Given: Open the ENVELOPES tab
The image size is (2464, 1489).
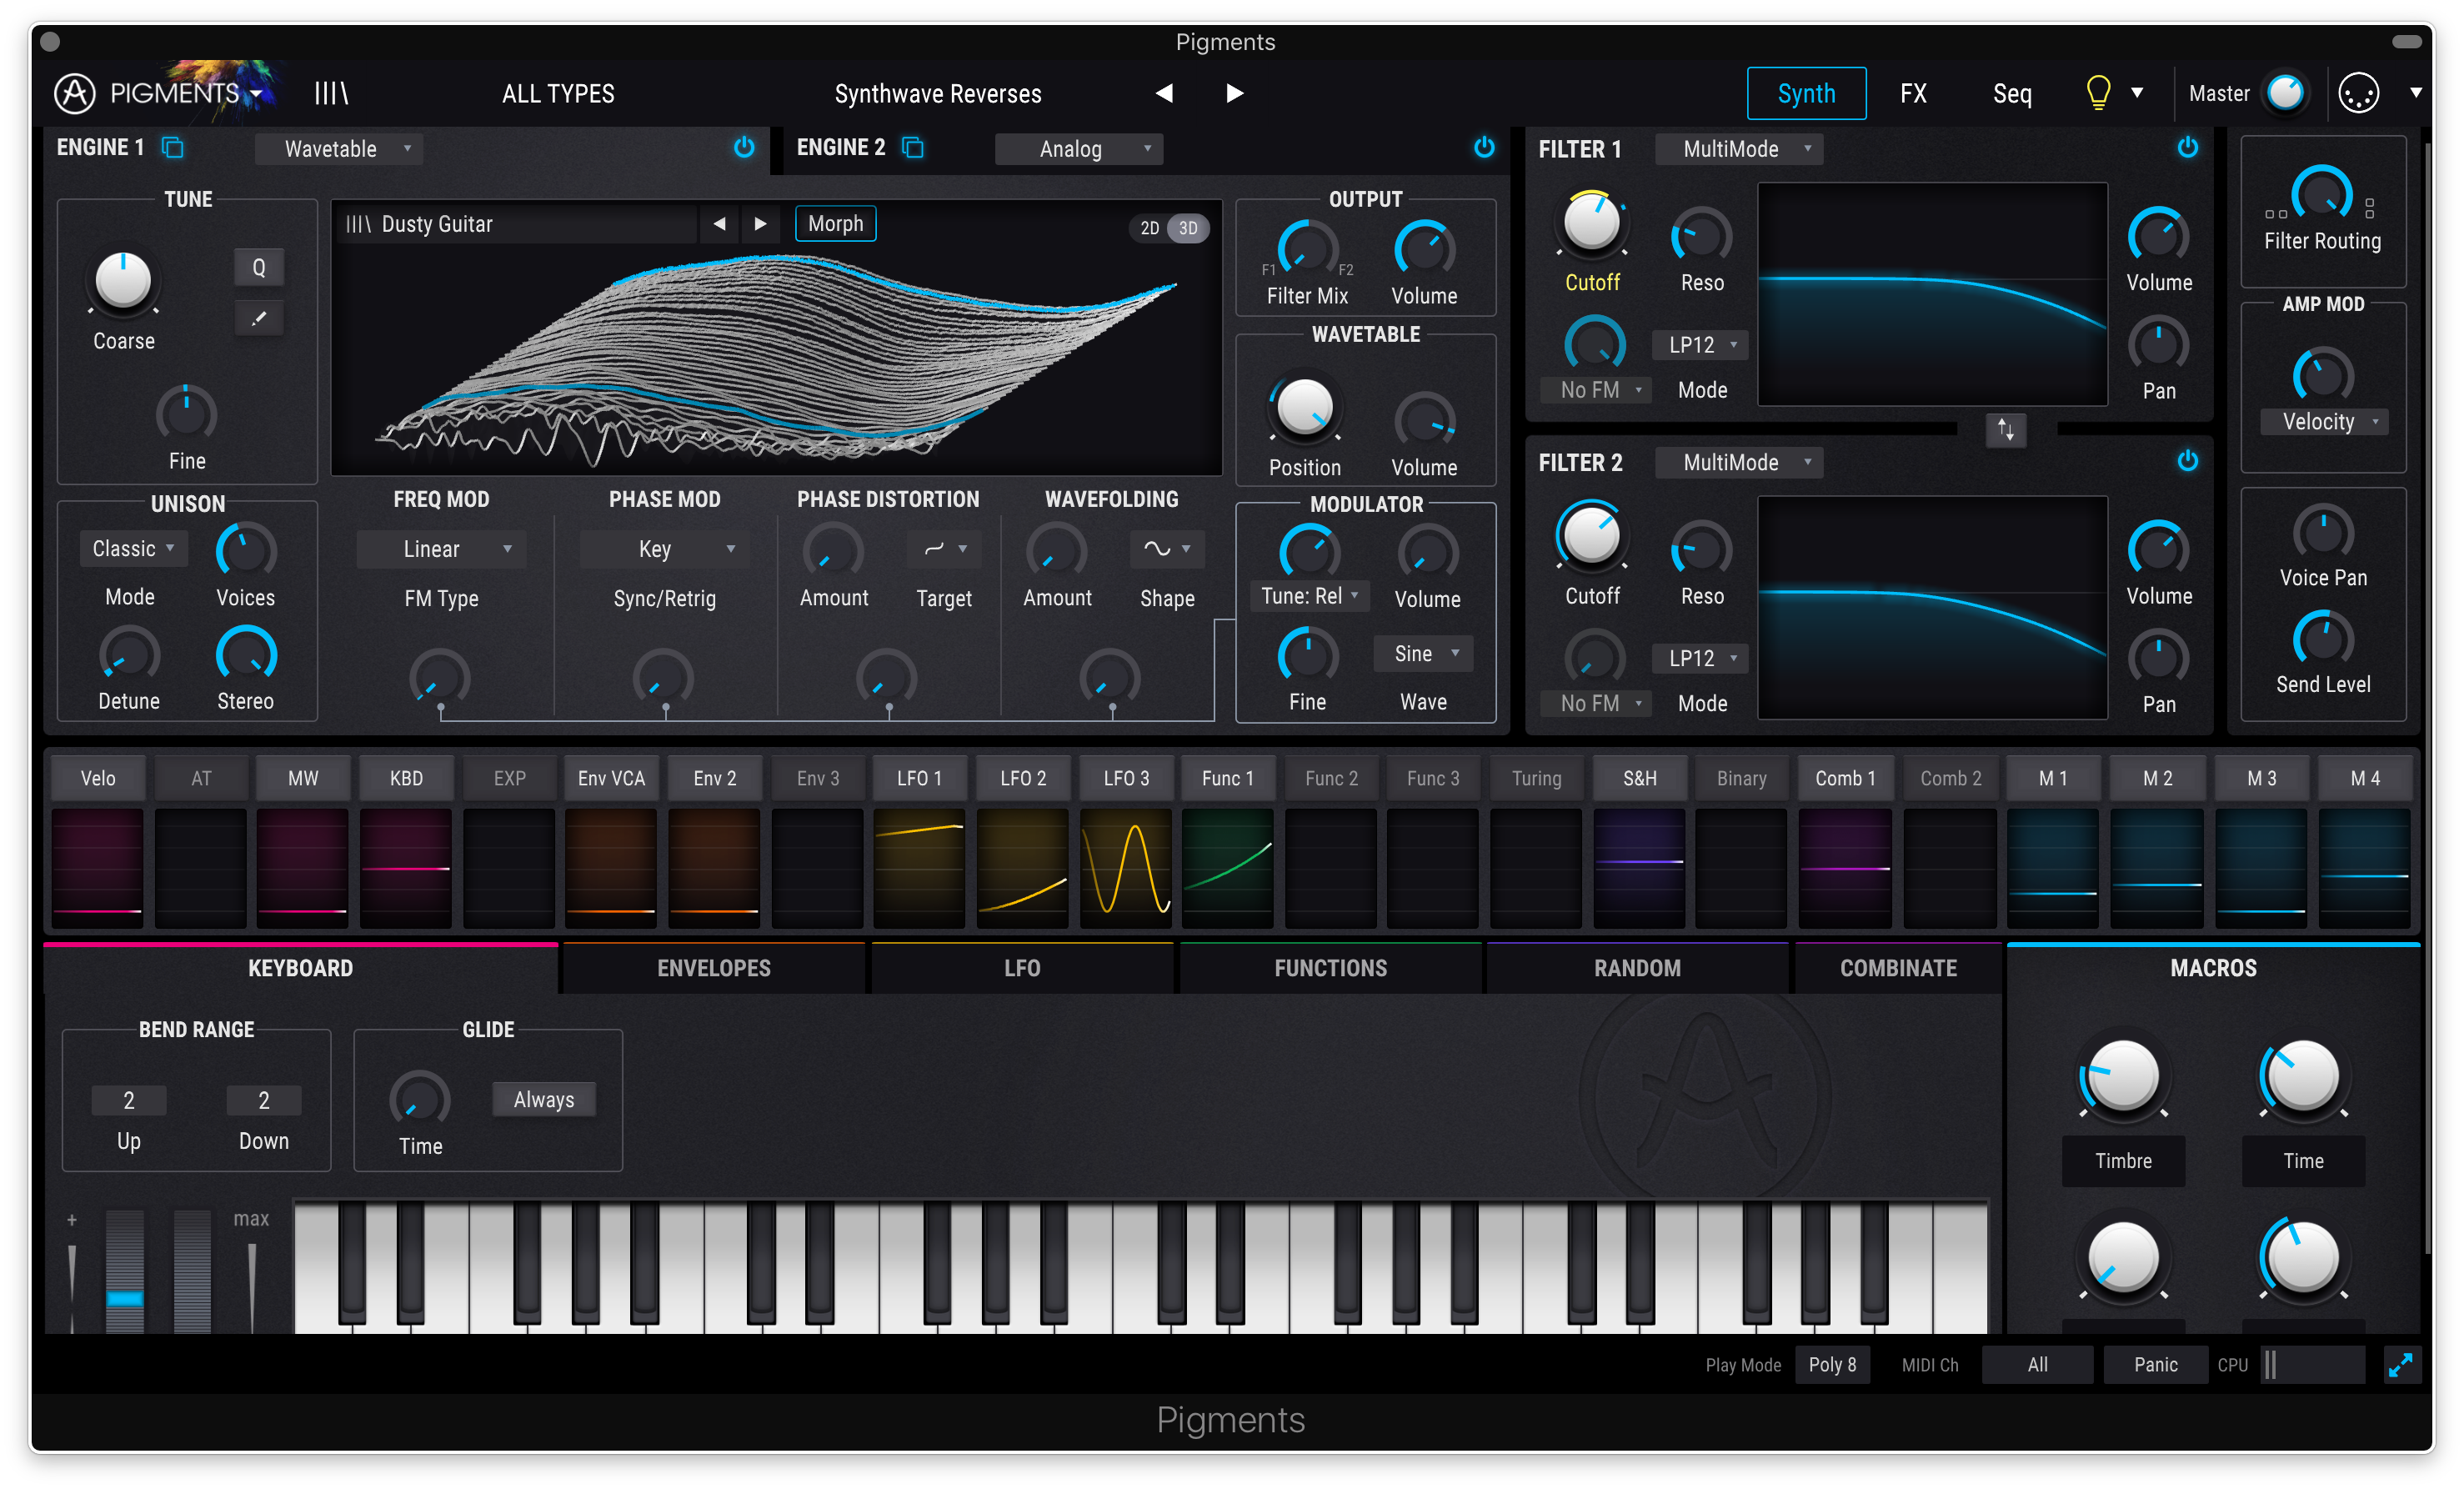Looking at the screenshot, I should coord(714,968).
